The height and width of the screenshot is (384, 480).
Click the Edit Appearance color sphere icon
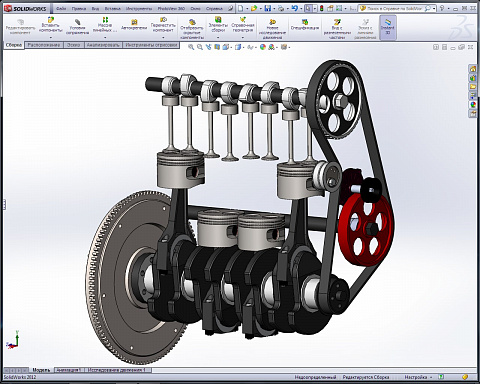point(263,47)
